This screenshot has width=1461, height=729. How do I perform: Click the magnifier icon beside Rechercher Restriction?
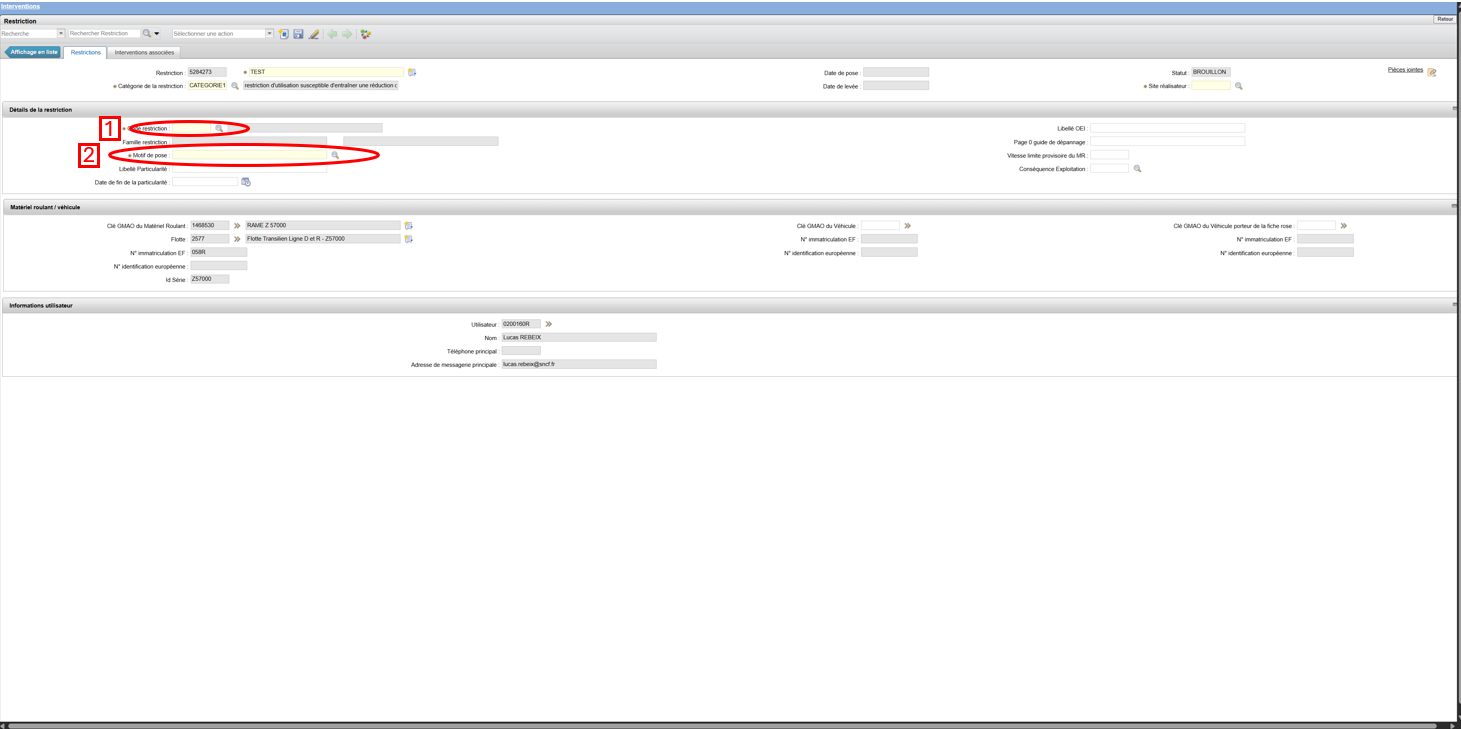146,34
